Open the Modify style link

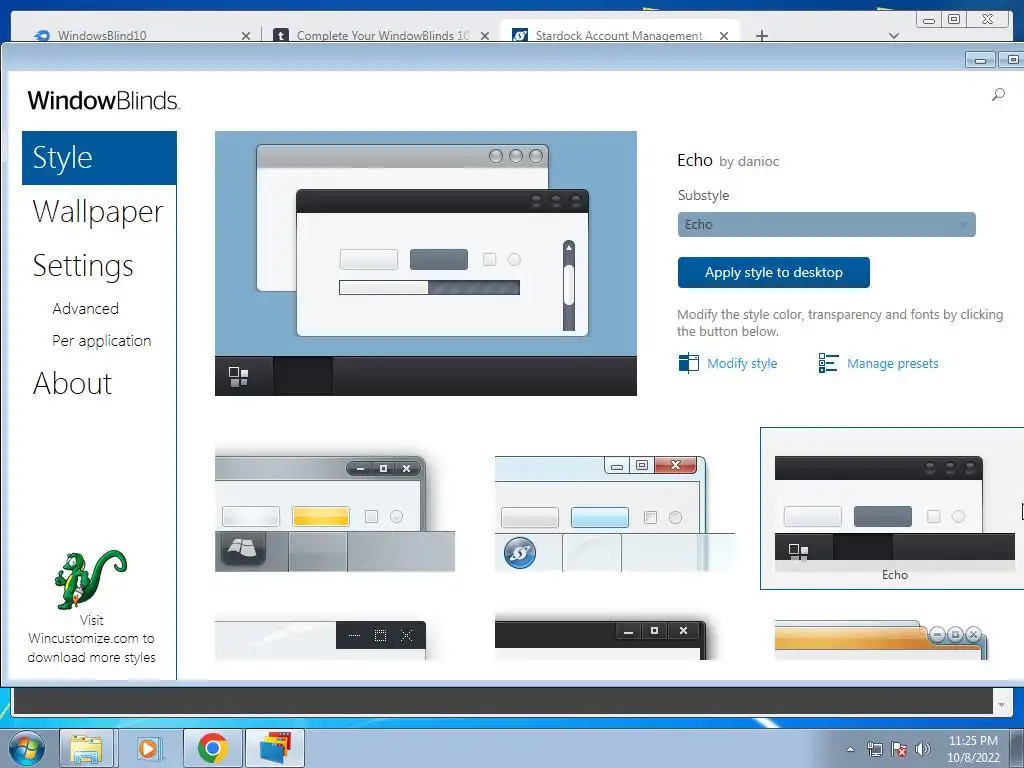pyautogui.click(x=742, y=363)
